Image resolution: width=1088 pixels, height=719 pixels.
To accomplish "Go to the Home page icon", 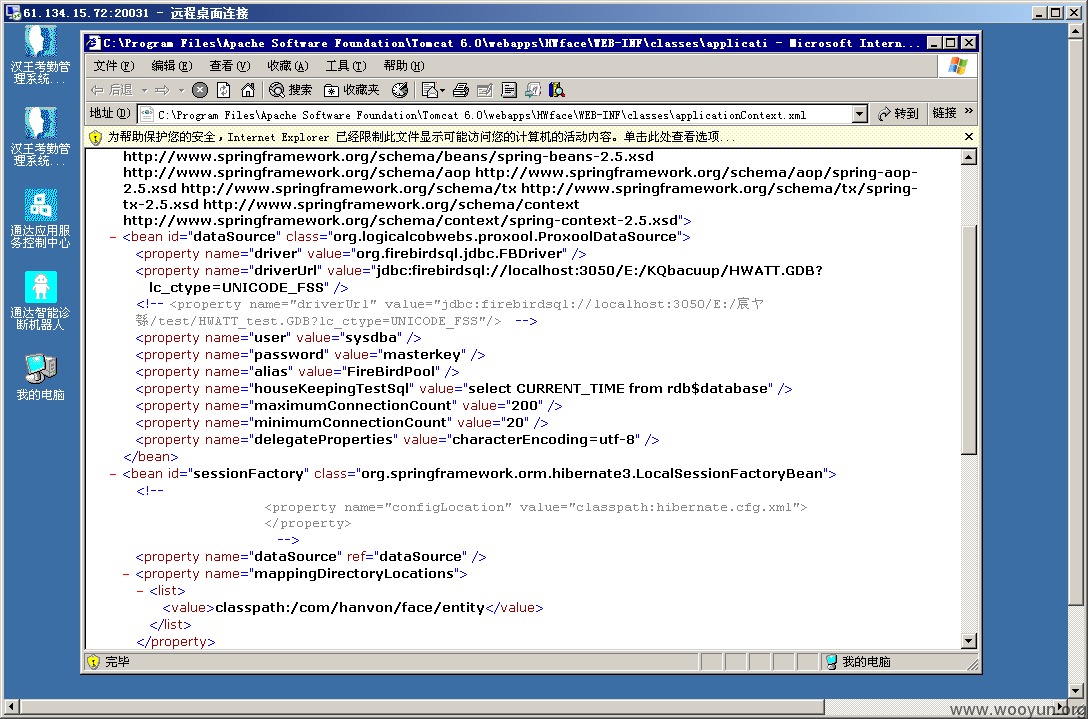I will click(x=248, y=90).
